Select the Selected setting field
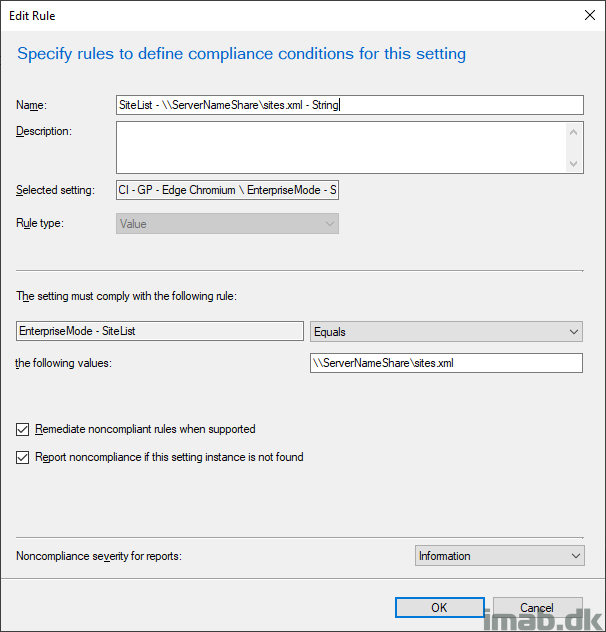Viewport: 606px width, 632px height. [227, 190]
